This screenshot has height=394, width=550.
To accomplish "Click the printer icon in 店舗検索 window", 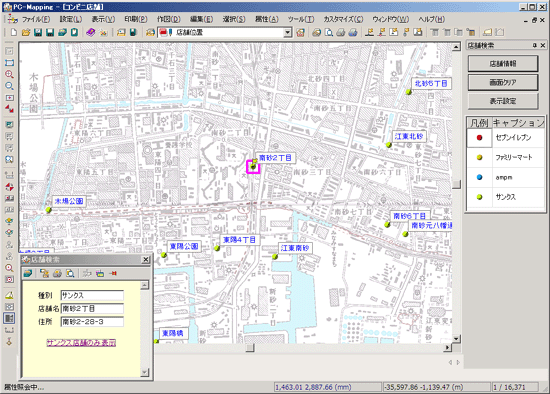I will coord(57,273).
